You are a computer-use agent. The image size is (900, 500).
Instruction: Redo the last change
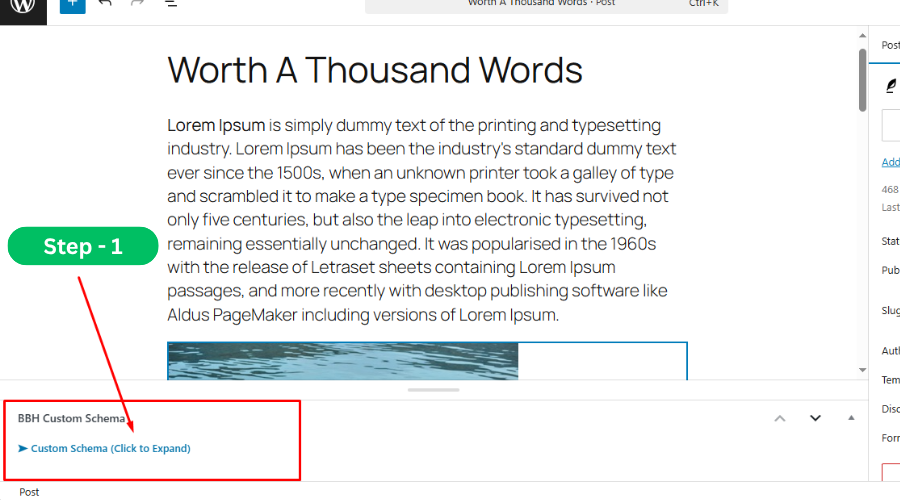coord(137,3)
